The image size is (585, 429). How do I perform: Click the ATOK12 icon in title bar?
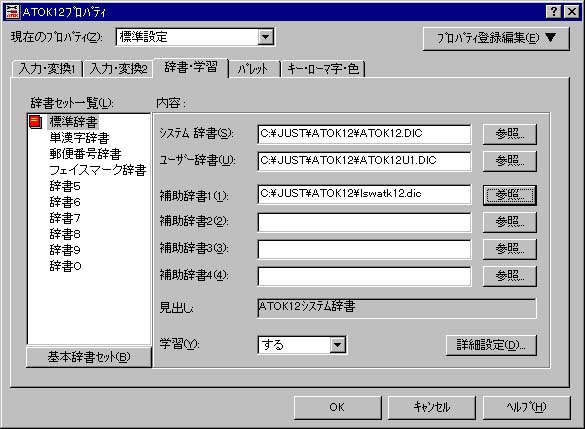(12, 12)
